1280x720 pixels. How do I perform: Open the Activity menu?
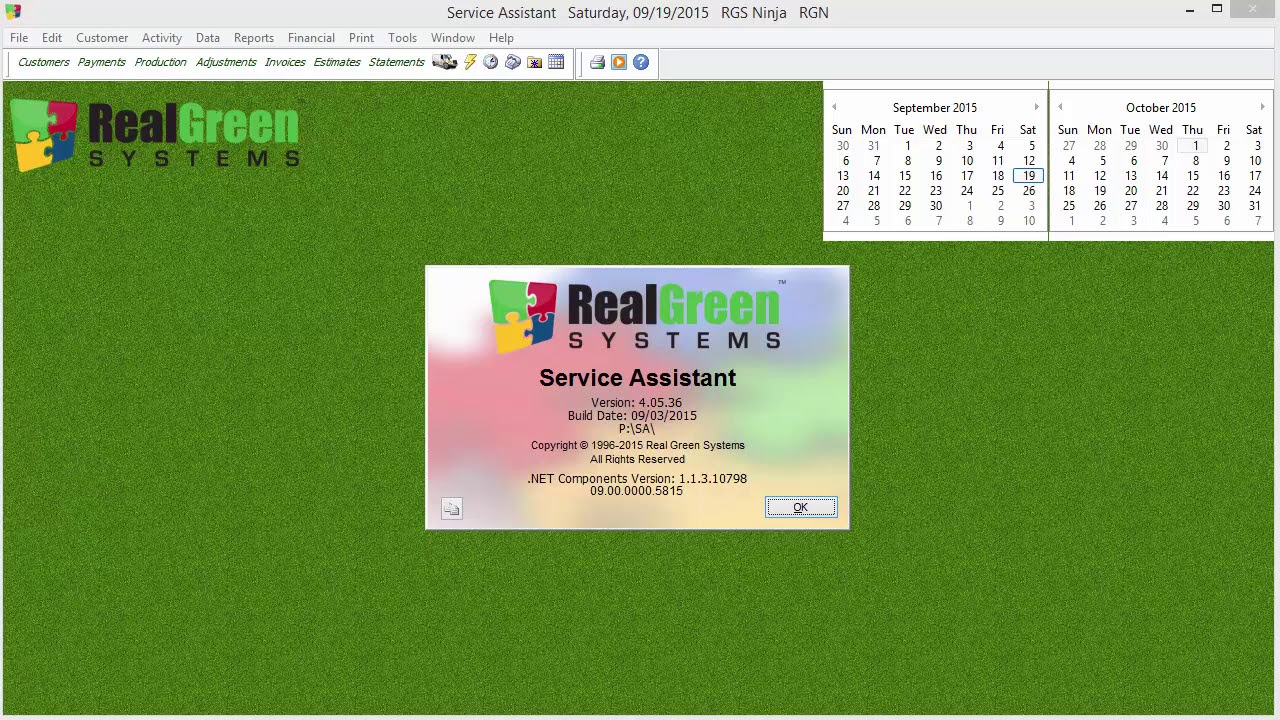162,38
